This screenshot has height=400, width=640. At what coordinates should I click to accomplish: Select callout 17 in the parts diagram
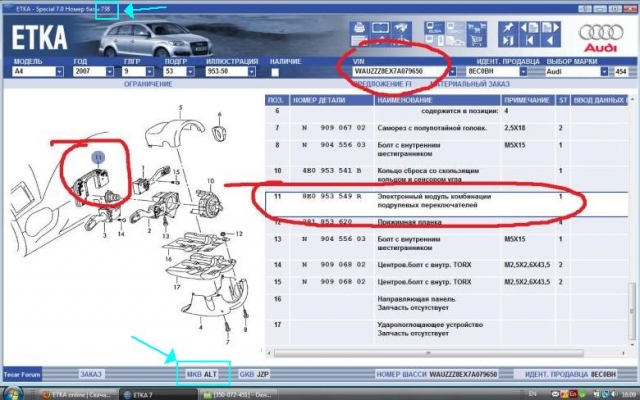pos(177,287)
